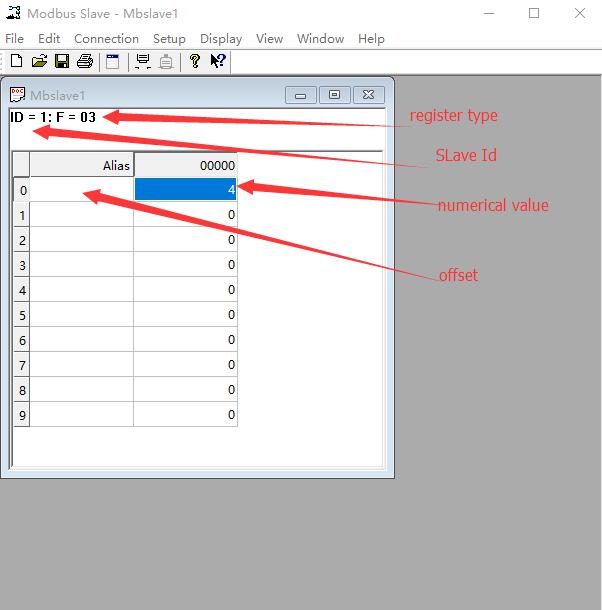Select row header 9

[22, 415]
